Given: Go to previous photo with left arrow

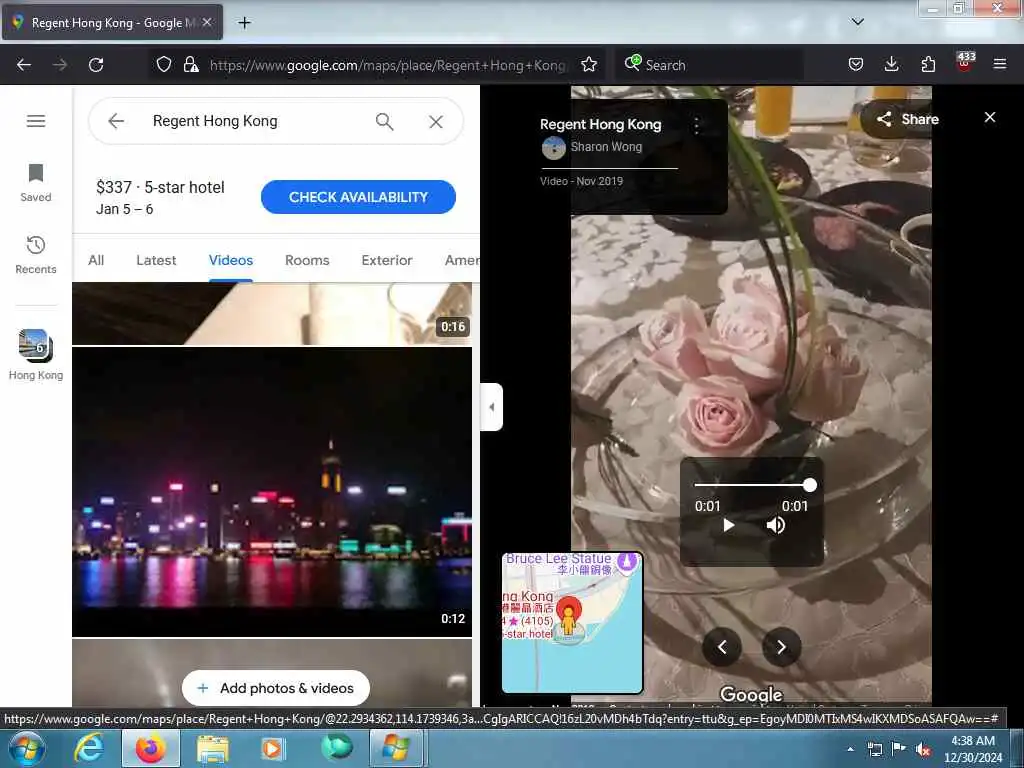Looking at the screenshot, I should tap(722, 647).
